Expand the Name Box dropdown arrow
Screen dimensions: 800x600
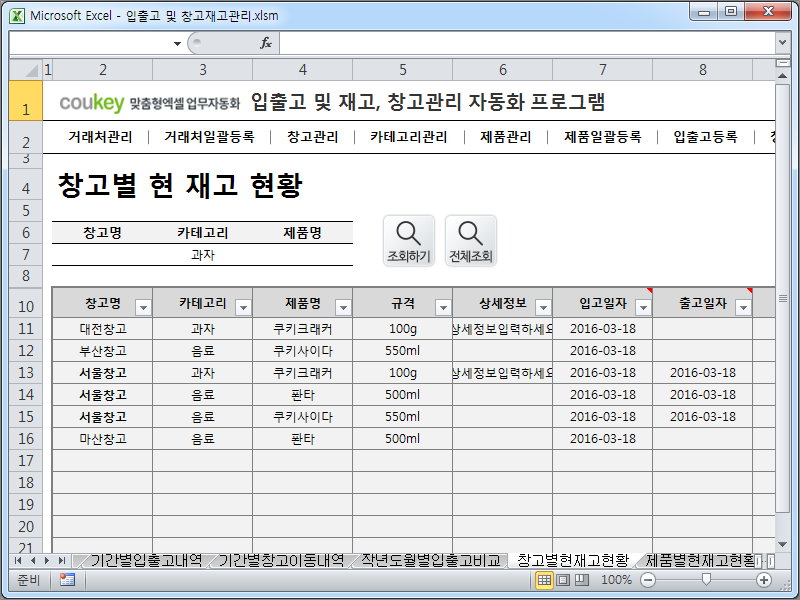(x=177, y=43)
